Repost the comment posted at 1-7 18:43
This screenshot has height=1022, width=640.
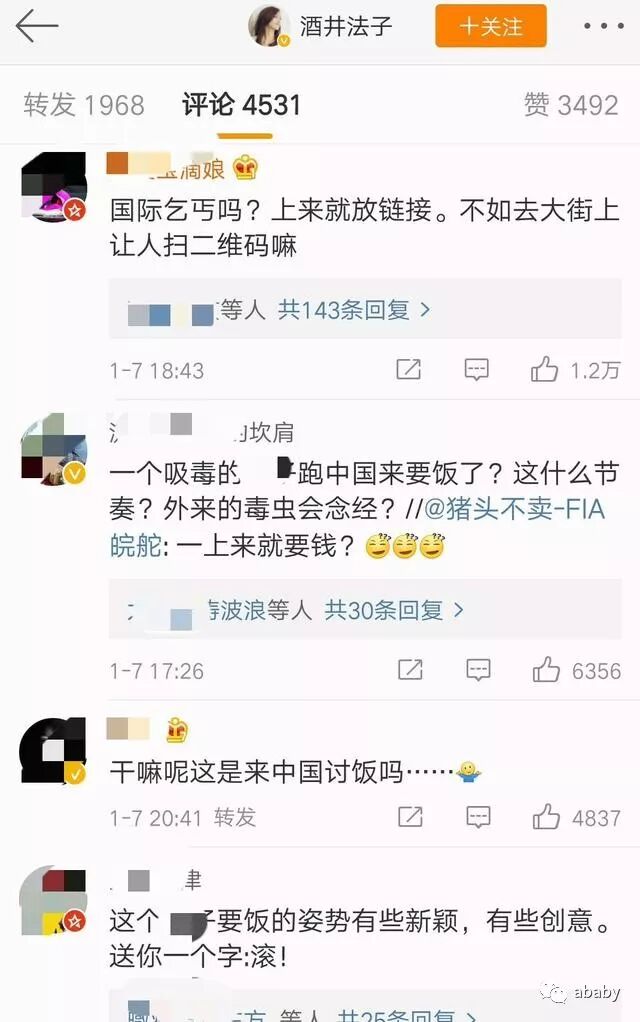tap(409, 370)
